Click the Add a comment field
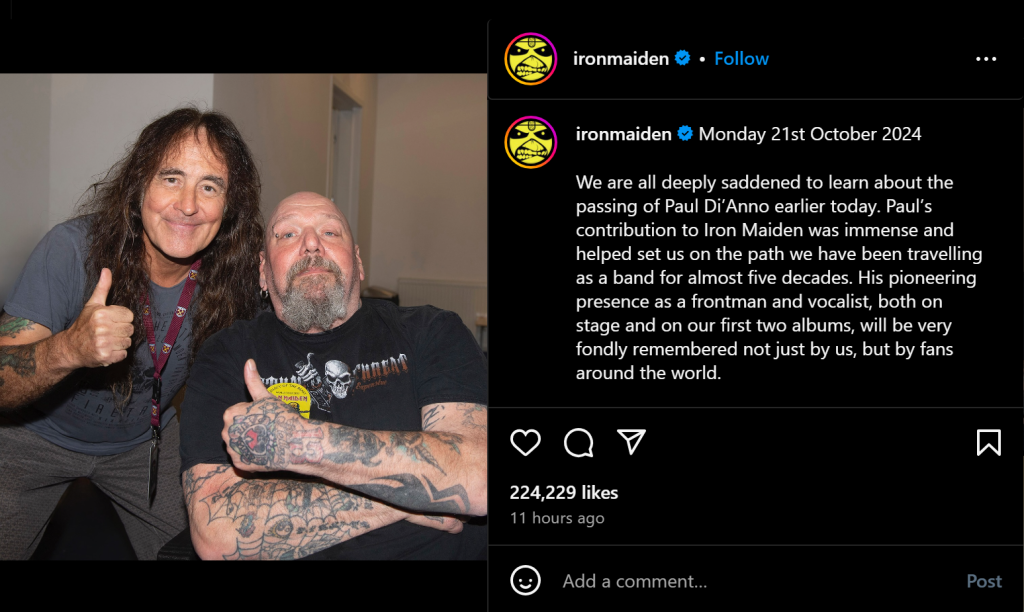This screenshot has height=612, width=1024. (758, 581)
